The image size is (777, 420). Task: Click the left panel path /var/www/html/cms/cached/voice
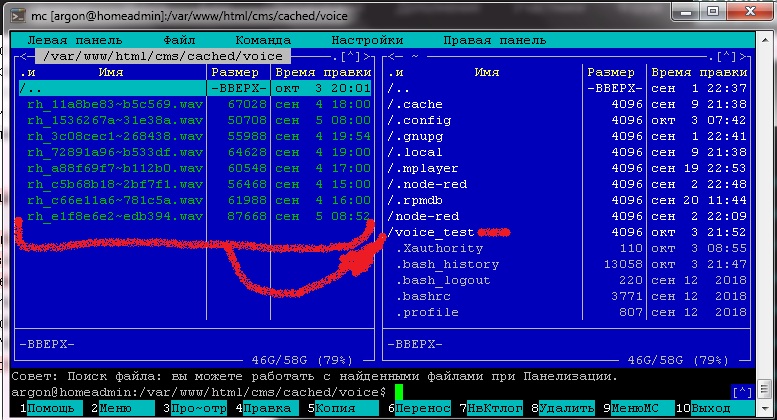pyautogui.click(x=163, y=56)
